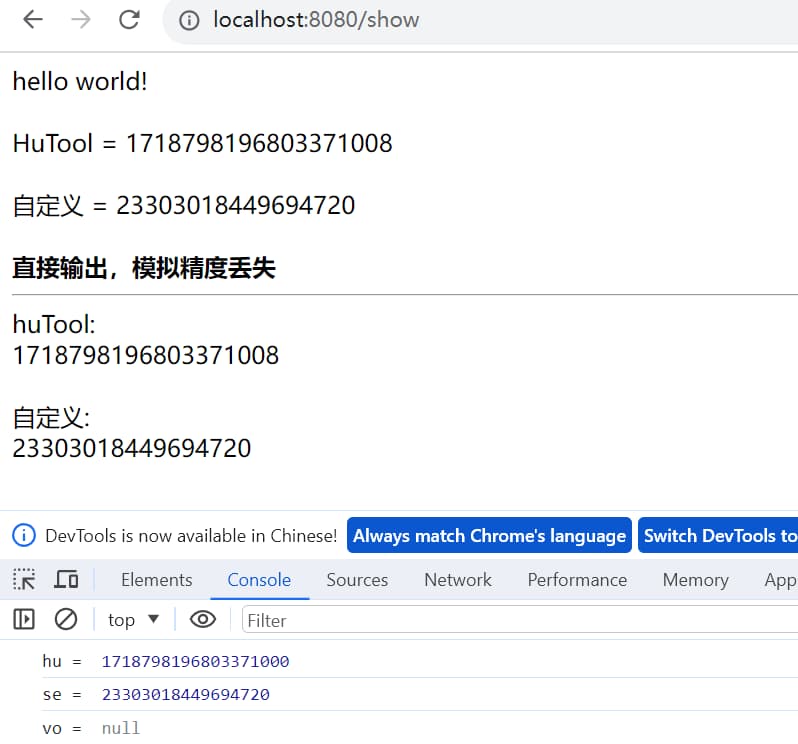
Task: Show the console sidebar panel icon
Action: point(24,620)
